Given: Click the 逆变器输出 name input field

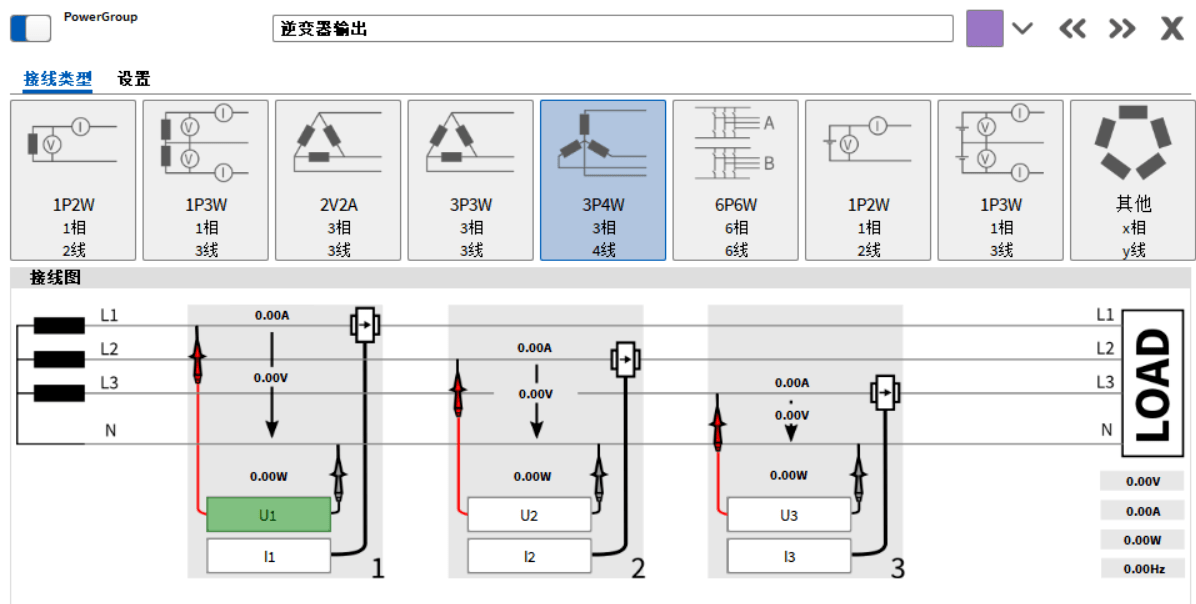Looking at the screenshot, I should coord(612,29).
